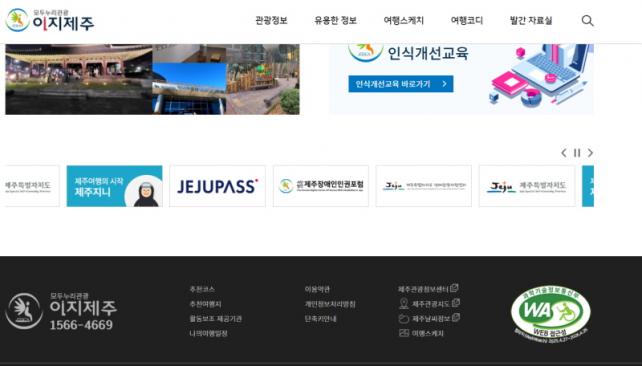This screenshot has width=642, height=366.
Task: Open the JEJUPASS partner banner
Action: (x=217, y=186)
